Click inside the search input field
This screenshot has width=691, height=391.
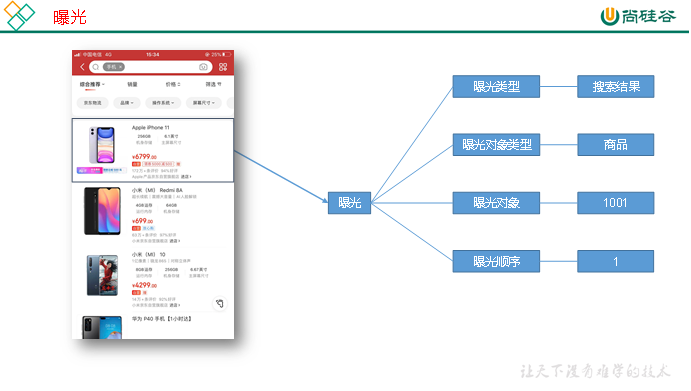point(151,67)
